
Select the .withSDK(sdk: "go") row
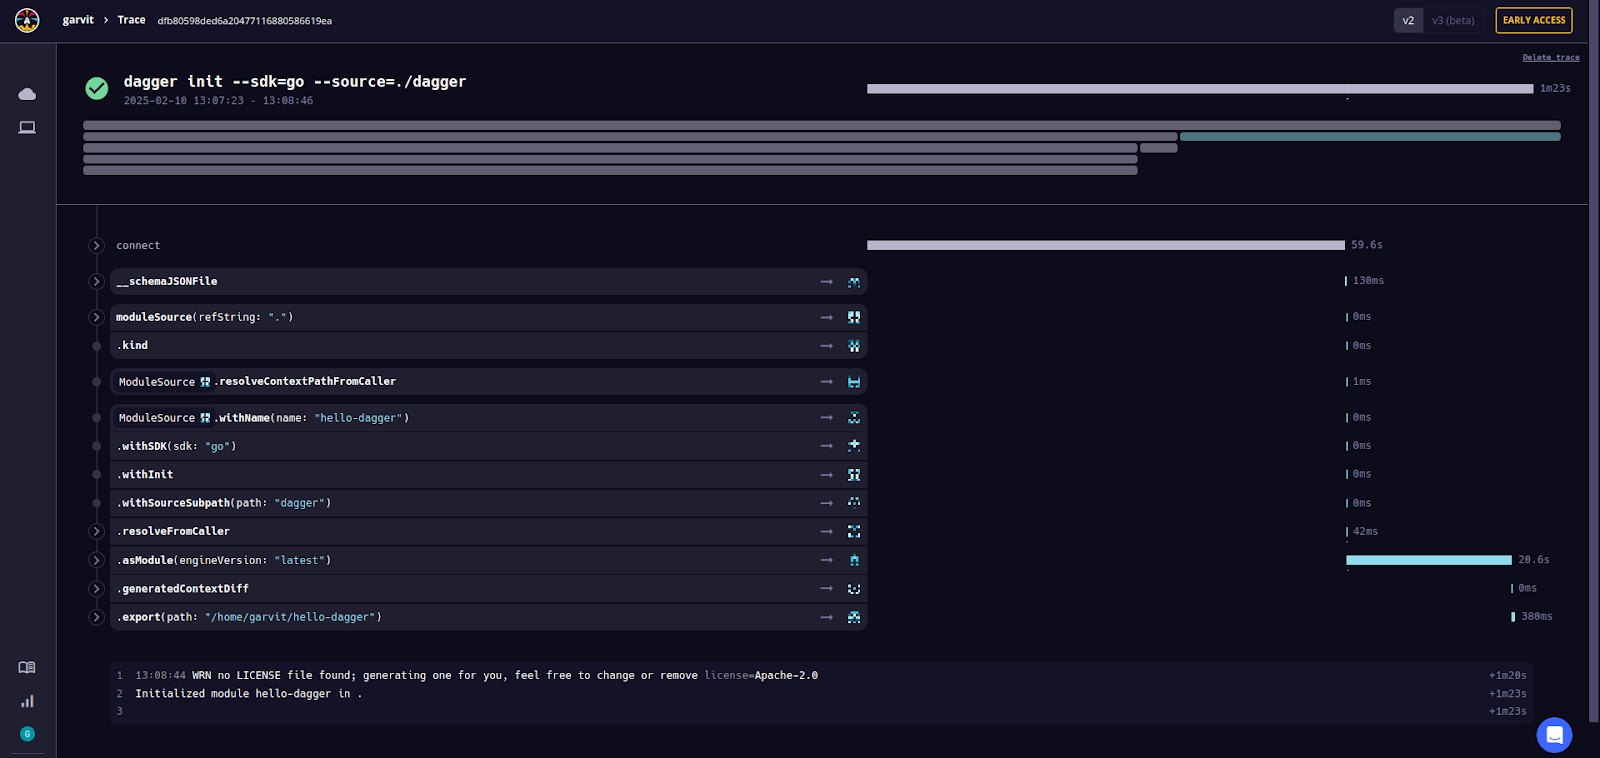(x=488, y=446)
